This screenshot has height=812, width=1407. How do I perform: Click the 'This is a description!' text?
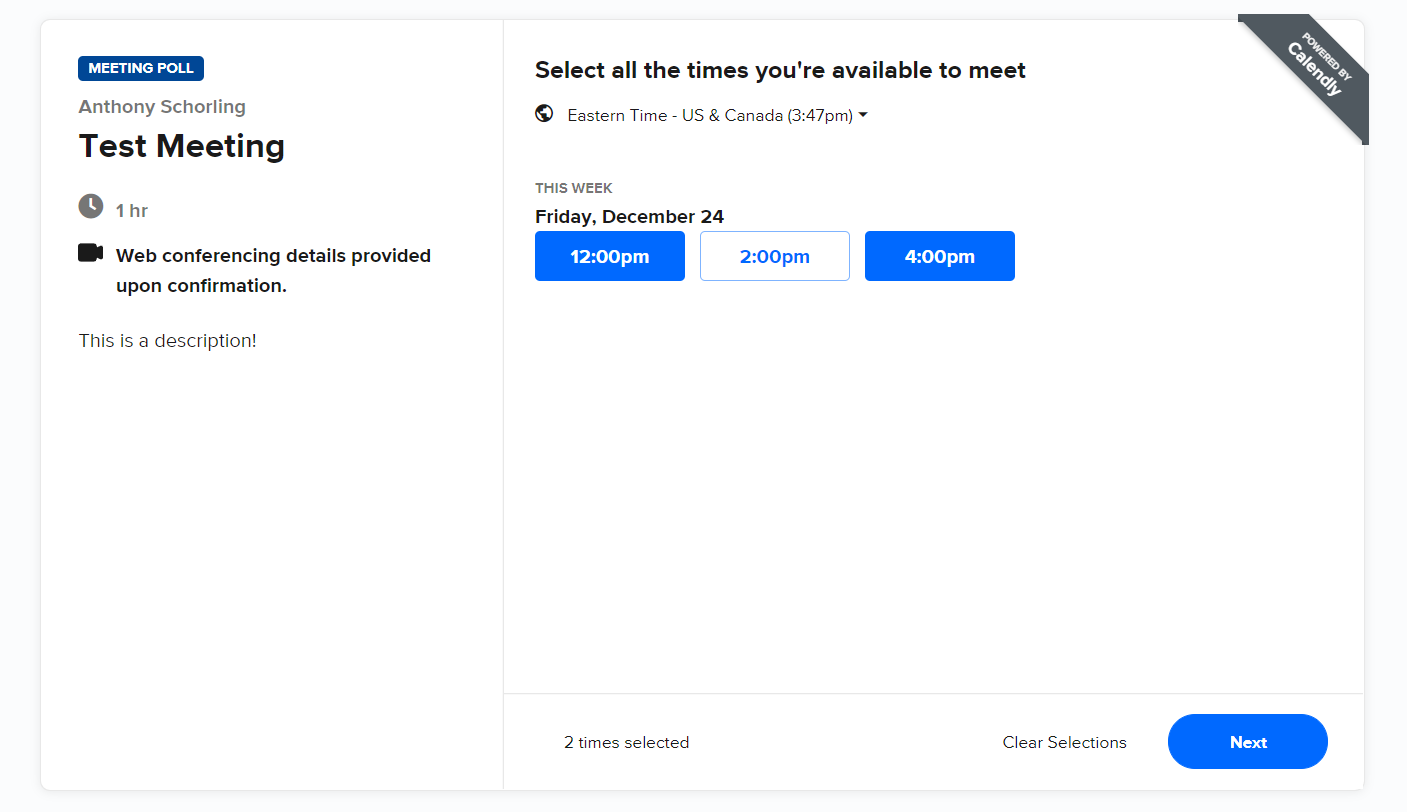point(168,341)
